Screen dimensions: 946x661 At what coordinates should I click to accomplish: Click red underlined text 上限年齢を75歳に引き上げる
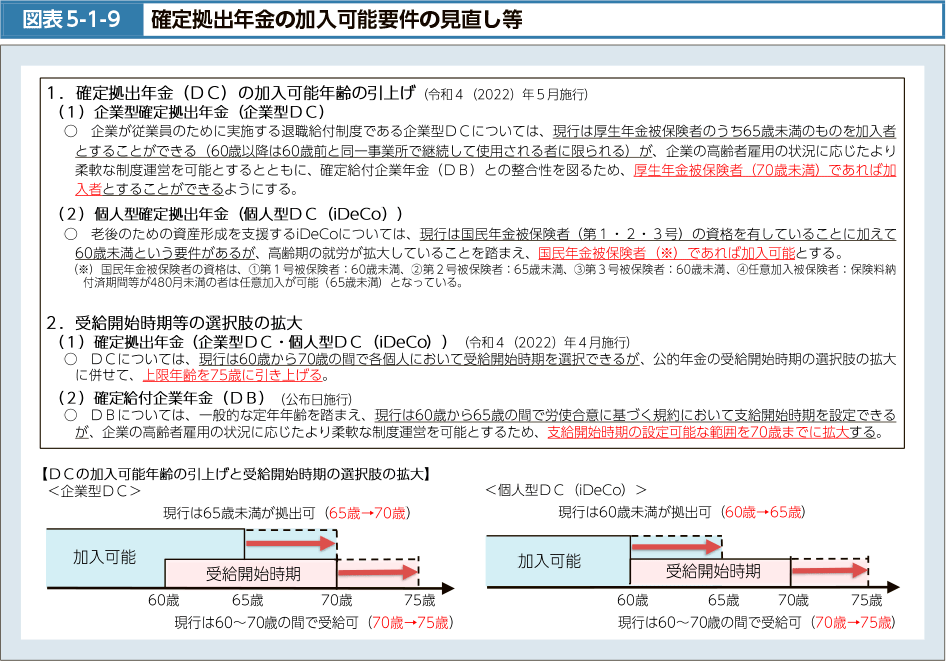(232, 375)
